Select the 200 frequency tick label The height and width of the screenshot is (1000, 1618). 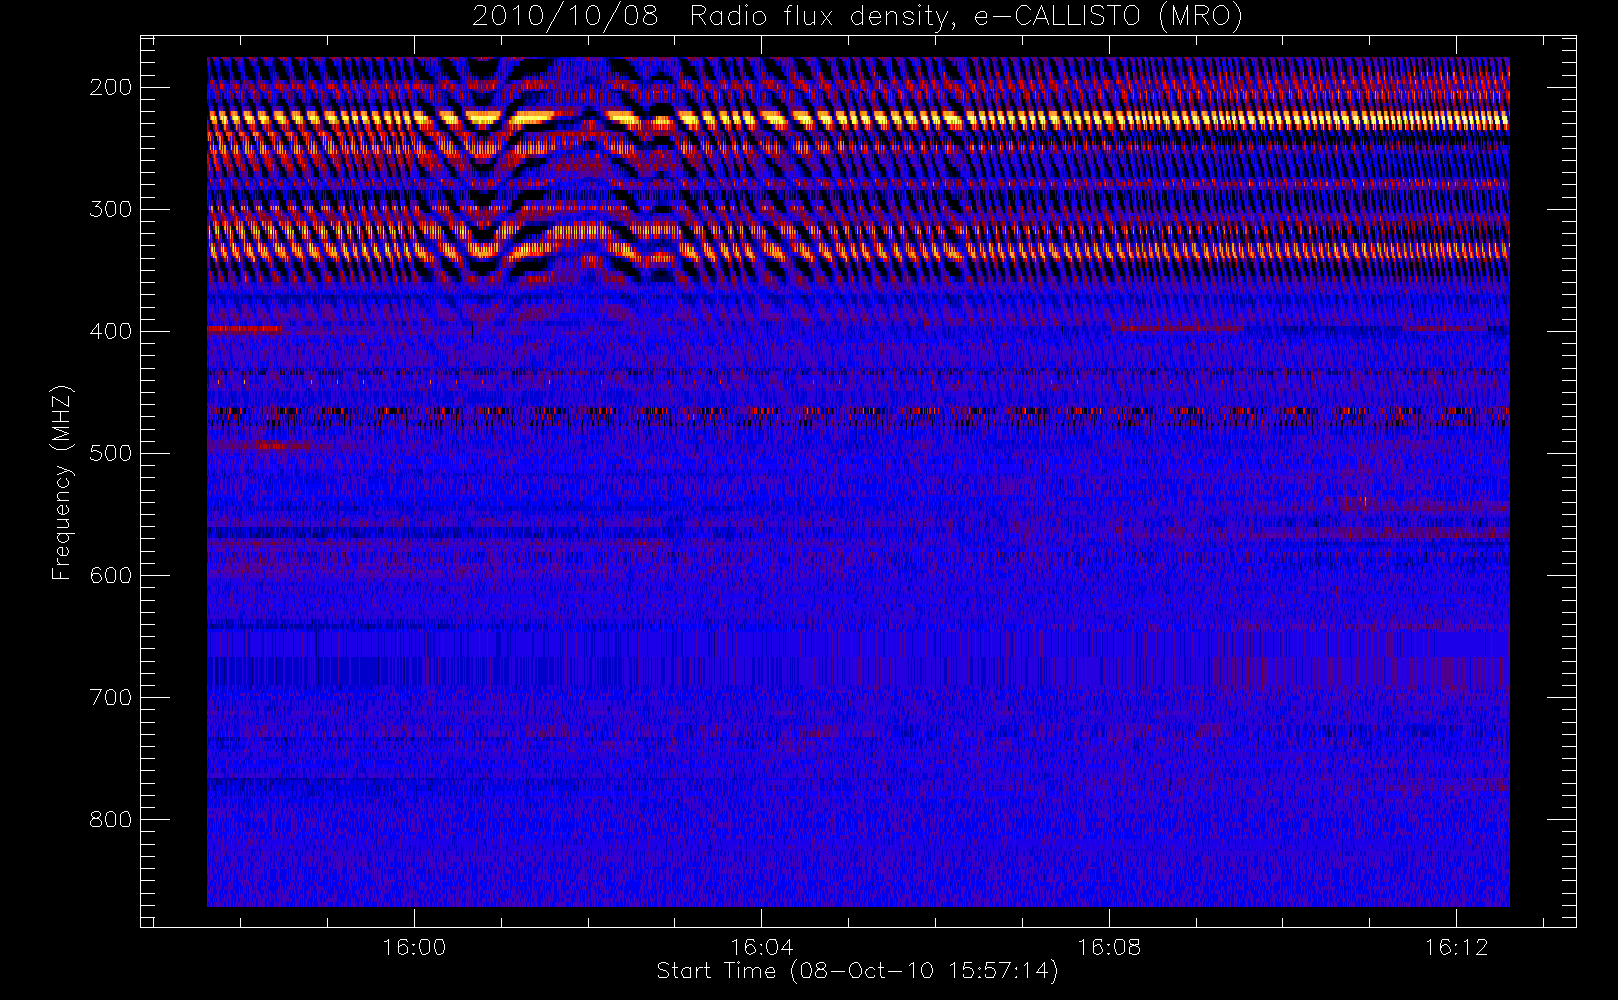pos(111,87)
